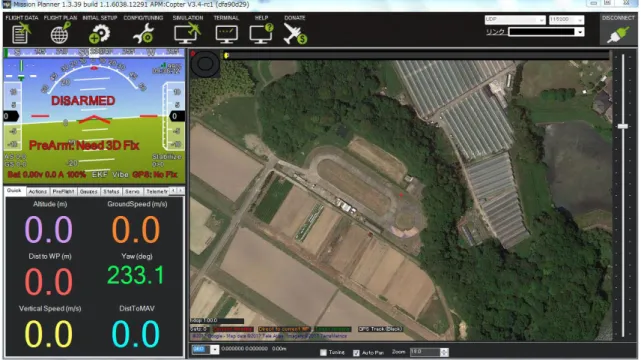This screenshot has height=360, width=641.
Task: Click the DistToMAV value
Action: pos(136,334)
